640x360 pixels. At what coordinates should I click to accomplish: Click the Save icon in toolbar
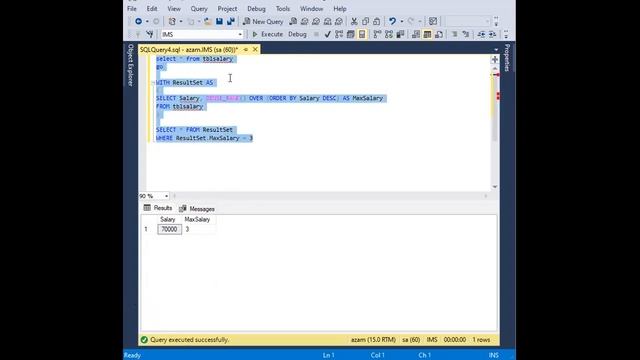(219, 21)
